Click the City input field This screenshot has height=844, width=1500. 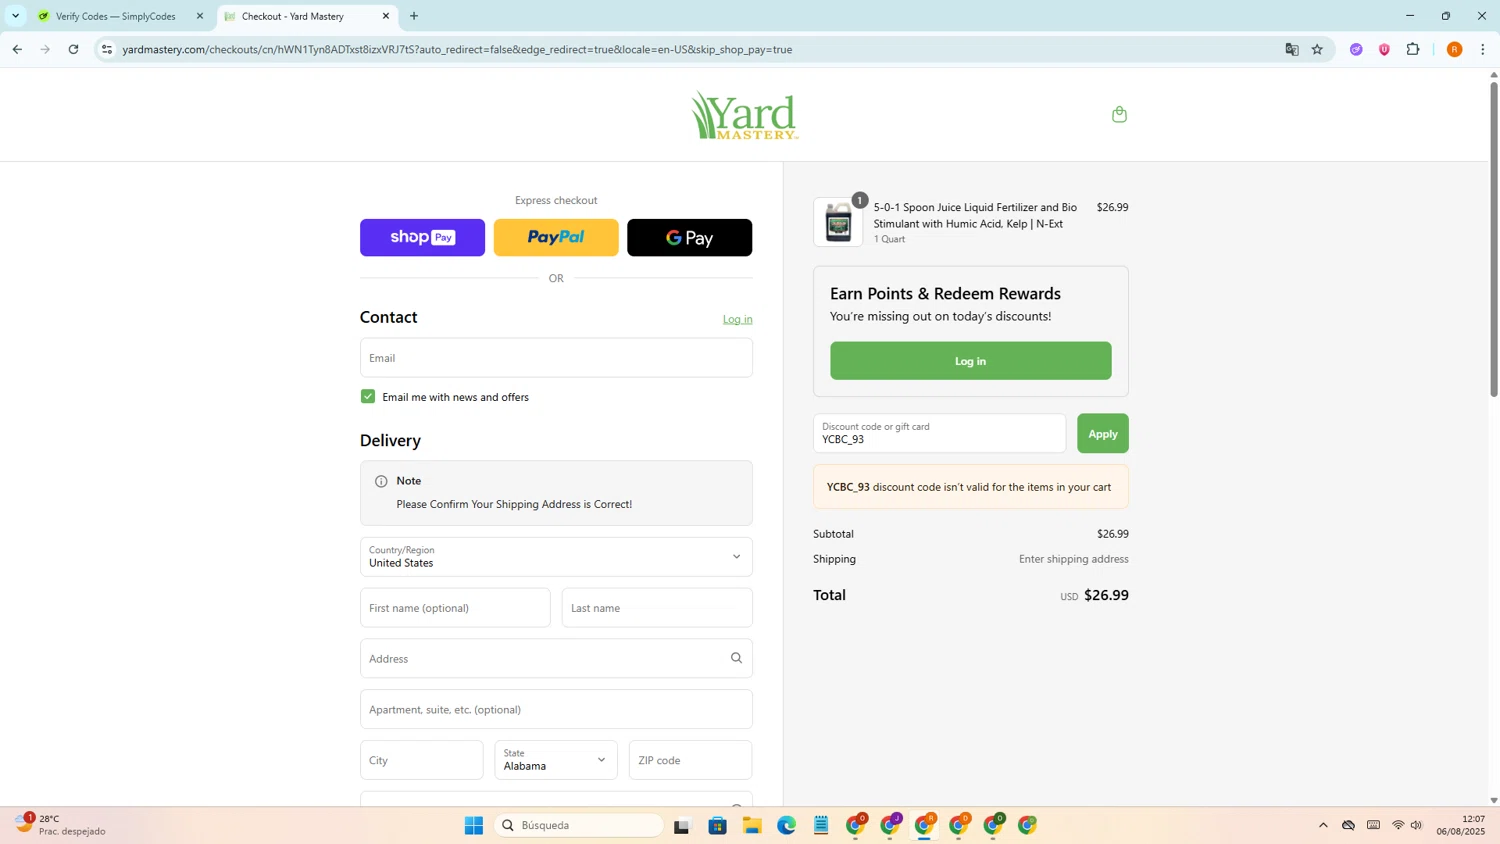[x=422, y=760]
